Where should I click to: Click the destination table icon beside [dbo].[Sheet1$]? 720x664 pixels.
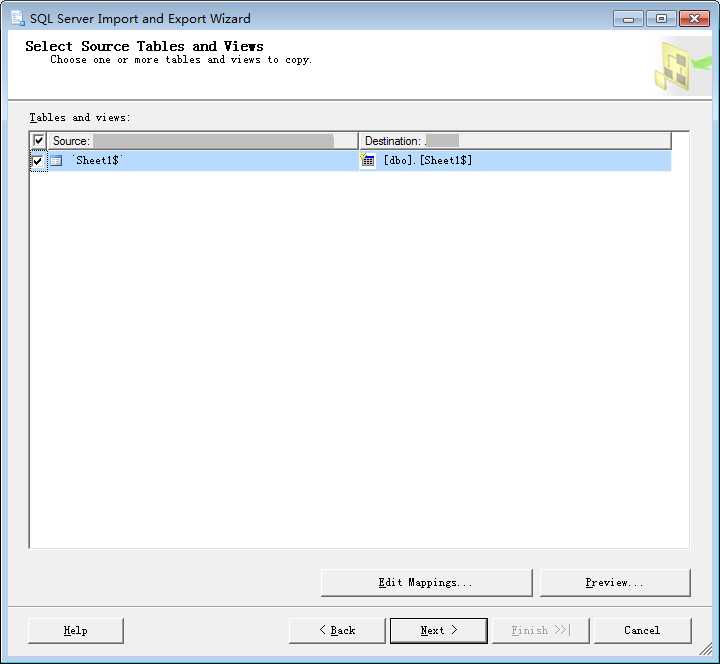367,160
